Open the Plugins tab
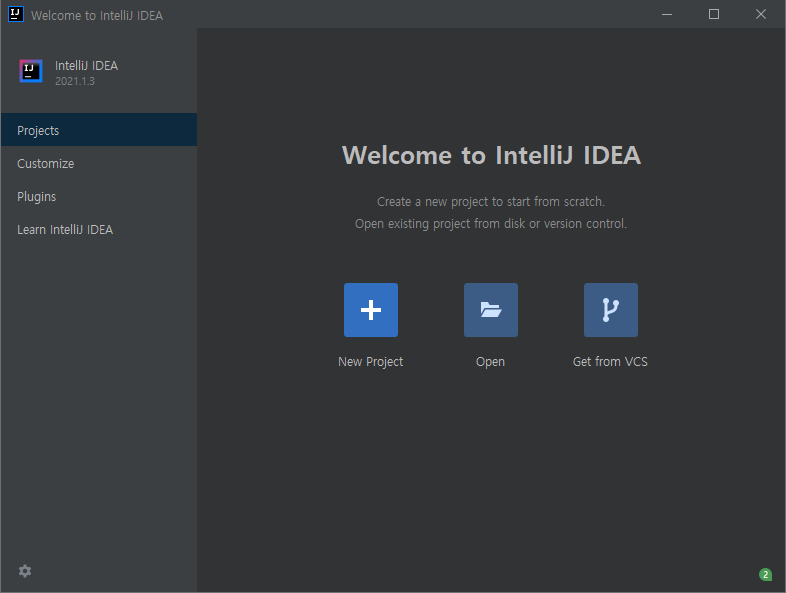786x593 pixels. (x=99, y=196)
